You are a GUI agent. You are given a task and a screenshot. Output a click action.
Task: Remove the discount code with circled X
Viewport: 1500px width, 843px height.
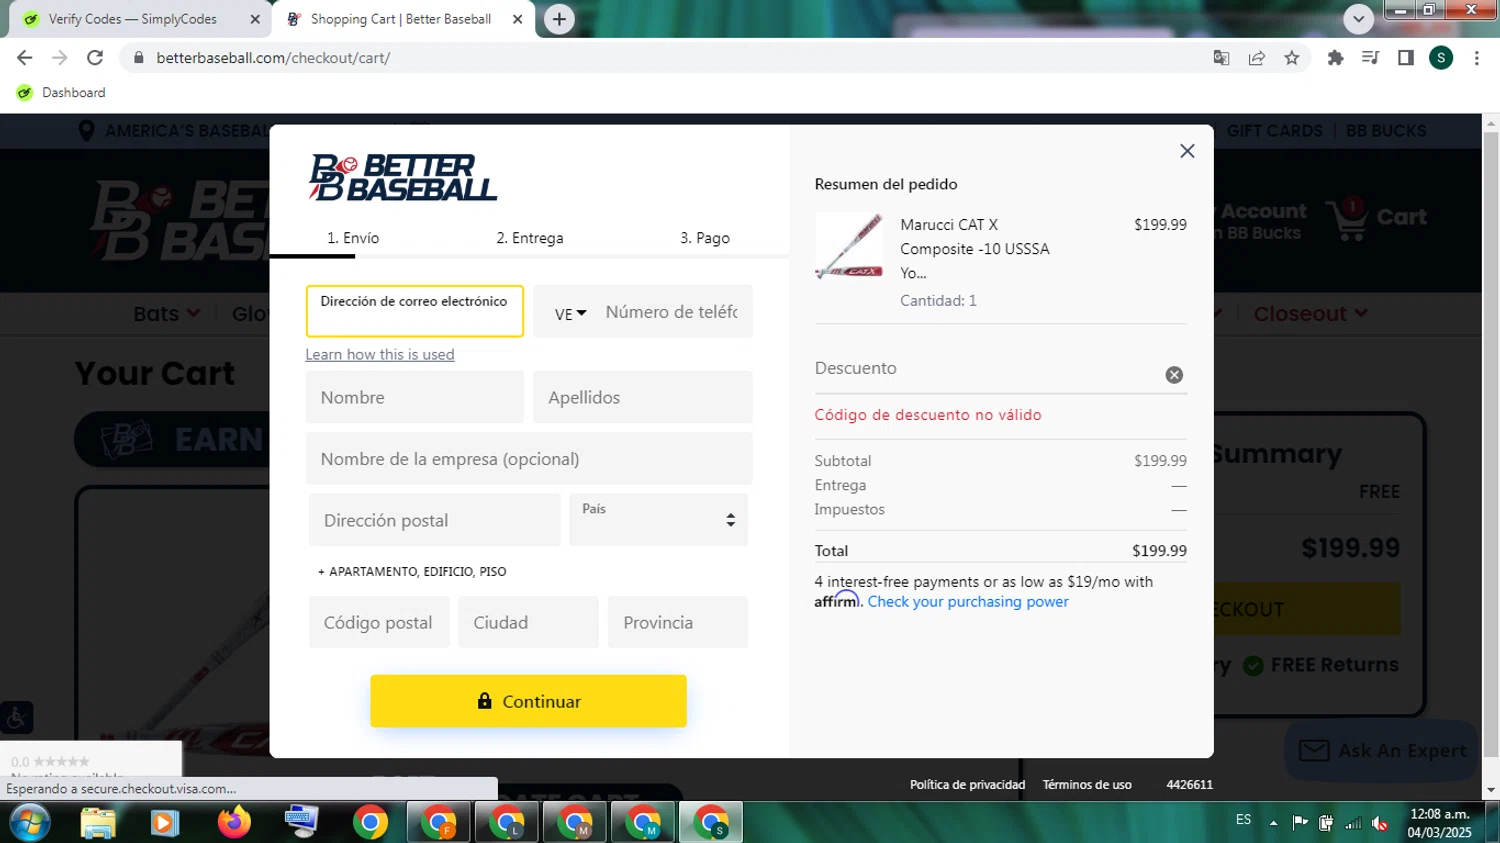click(1174, 375)
